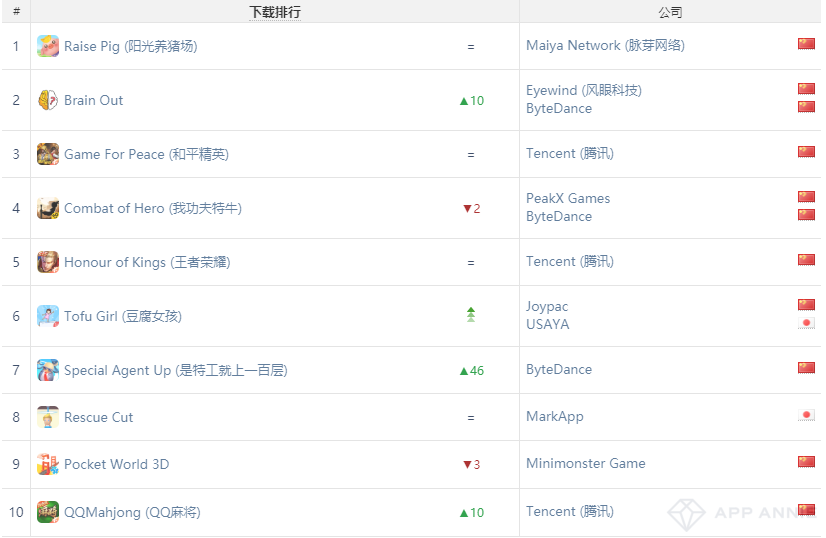Viewport: 826px width, 538px height.
Task: Click the Rescue Cut app icon
Action: click(x=48, y=417)
